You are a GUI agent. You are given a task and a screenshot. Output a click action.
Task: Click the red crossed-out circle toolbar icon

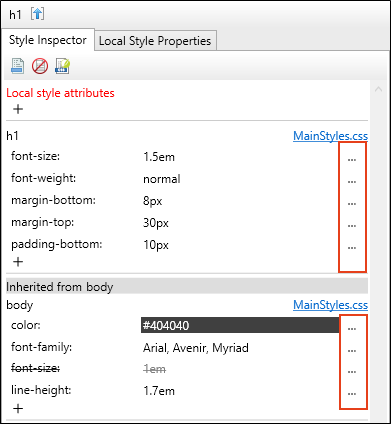click(40, 66)
